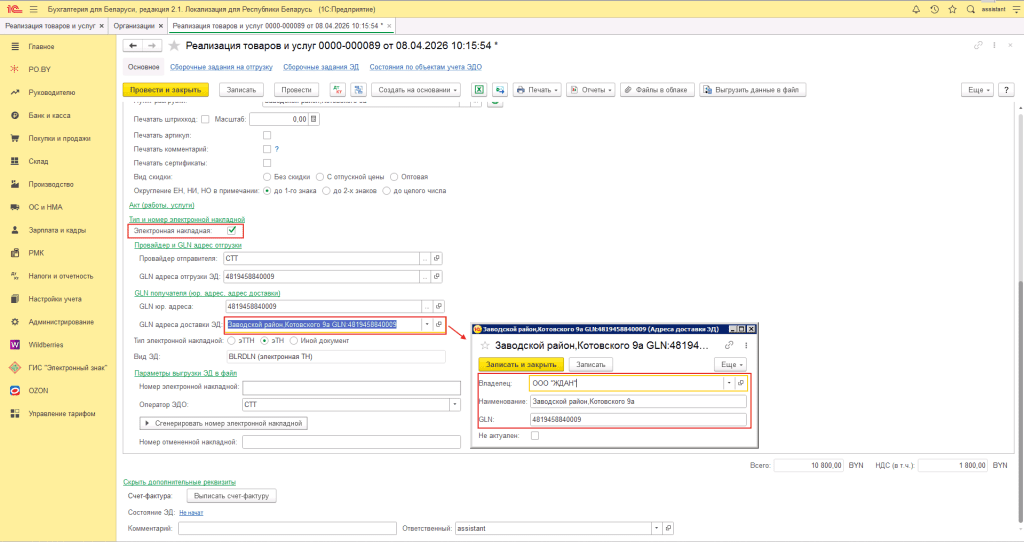Screen dimensions: 1024x542
Task: Open calculator for Масштаб field
Action: click(x=313, y=120)
